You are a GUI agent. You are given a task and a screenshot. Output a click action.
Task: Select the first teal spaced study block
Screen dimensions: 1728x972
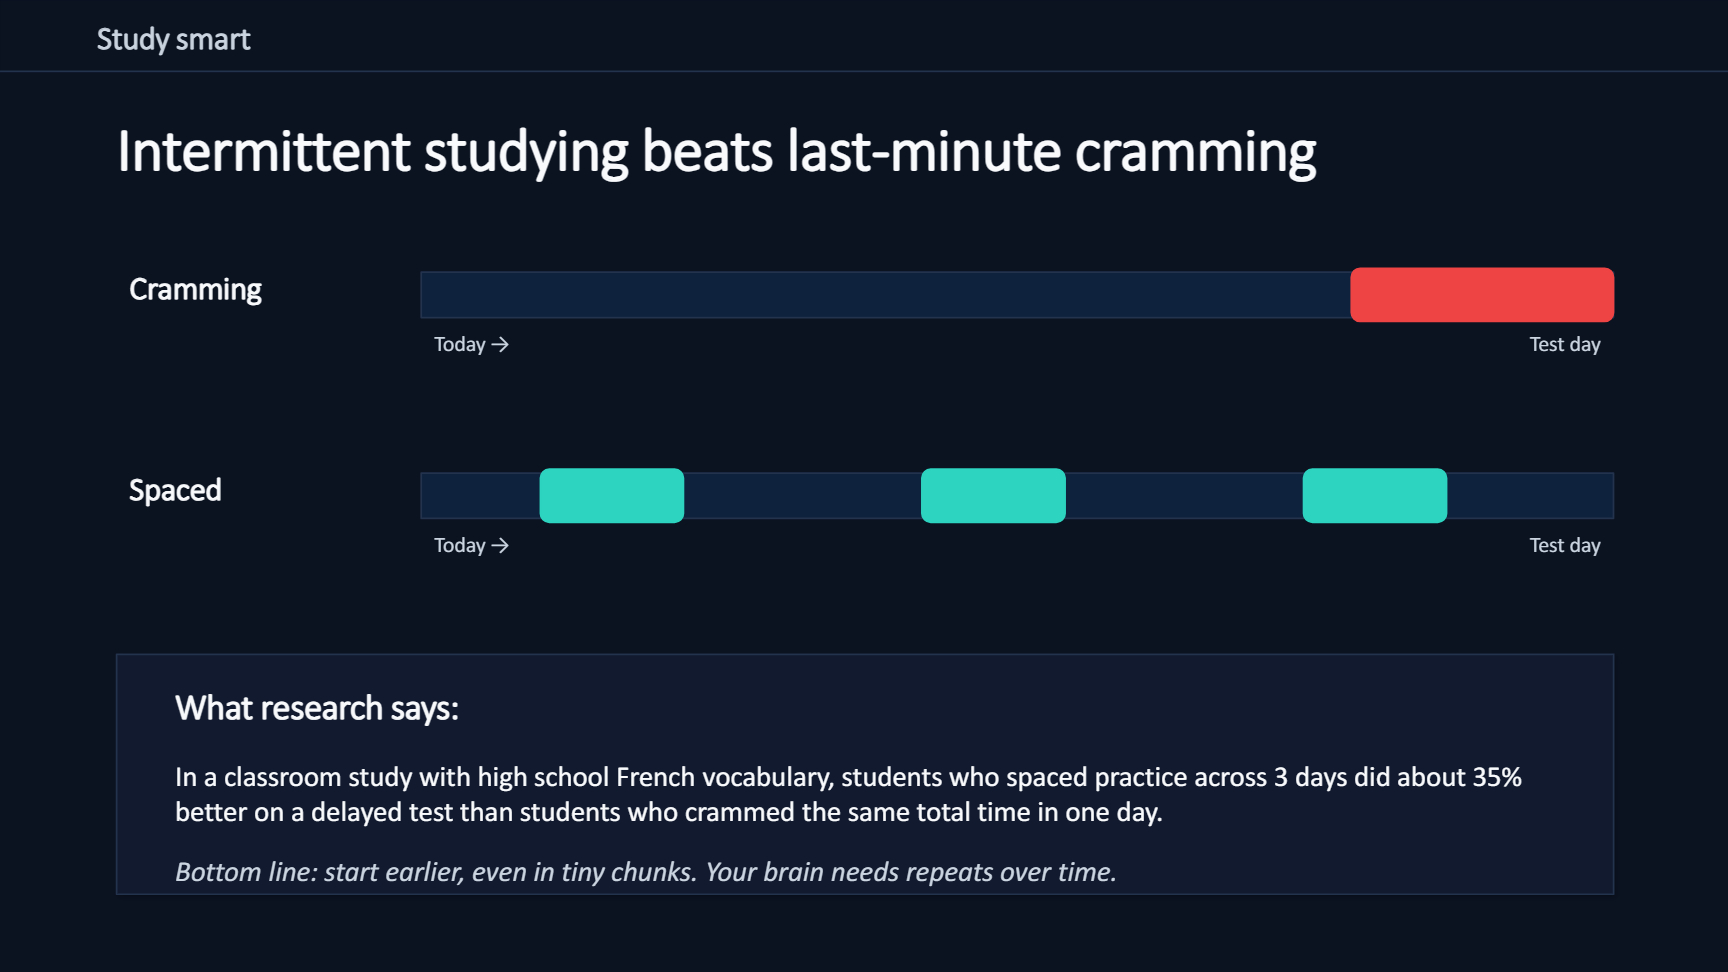612,496
